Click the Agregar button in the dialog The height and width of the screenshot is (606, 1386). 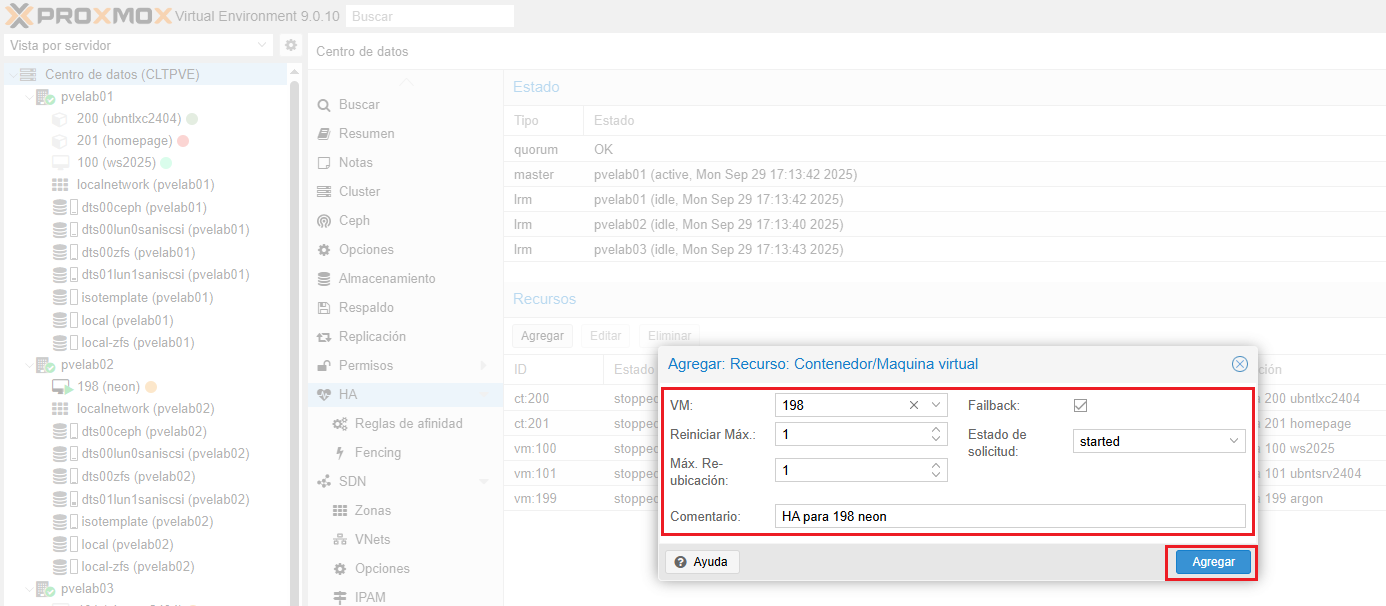[1213, 562]
